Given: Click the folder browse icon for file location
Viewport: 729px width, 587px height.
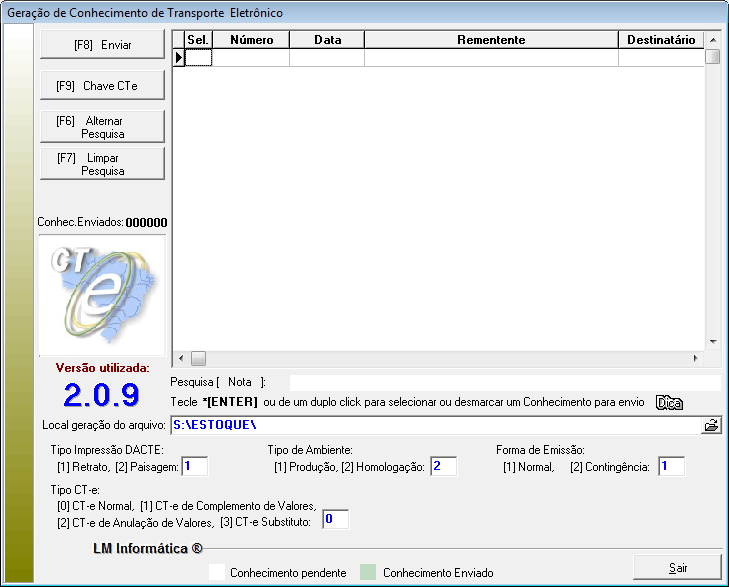Looking at the screenshot, I should (711, 425).
